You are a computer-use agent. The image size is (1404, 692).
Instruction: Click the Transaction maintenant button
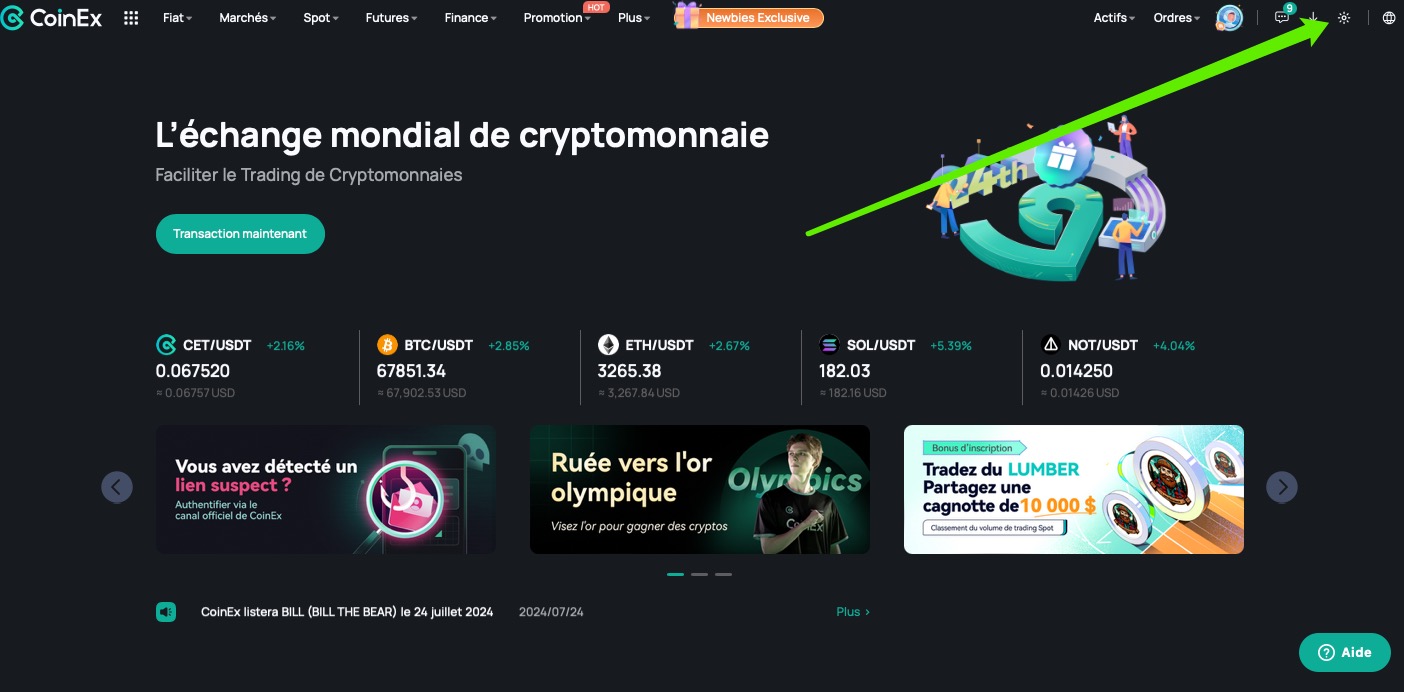tap(240, 234)
